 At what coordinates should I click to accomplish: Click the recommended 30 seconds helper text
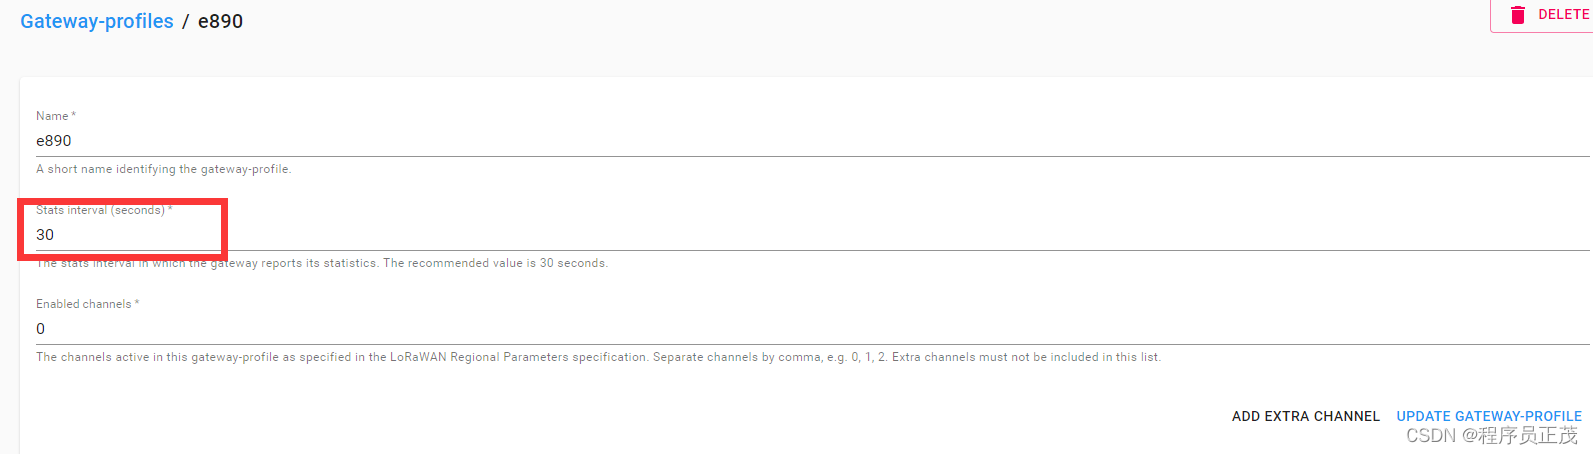(x=322, y=263)
